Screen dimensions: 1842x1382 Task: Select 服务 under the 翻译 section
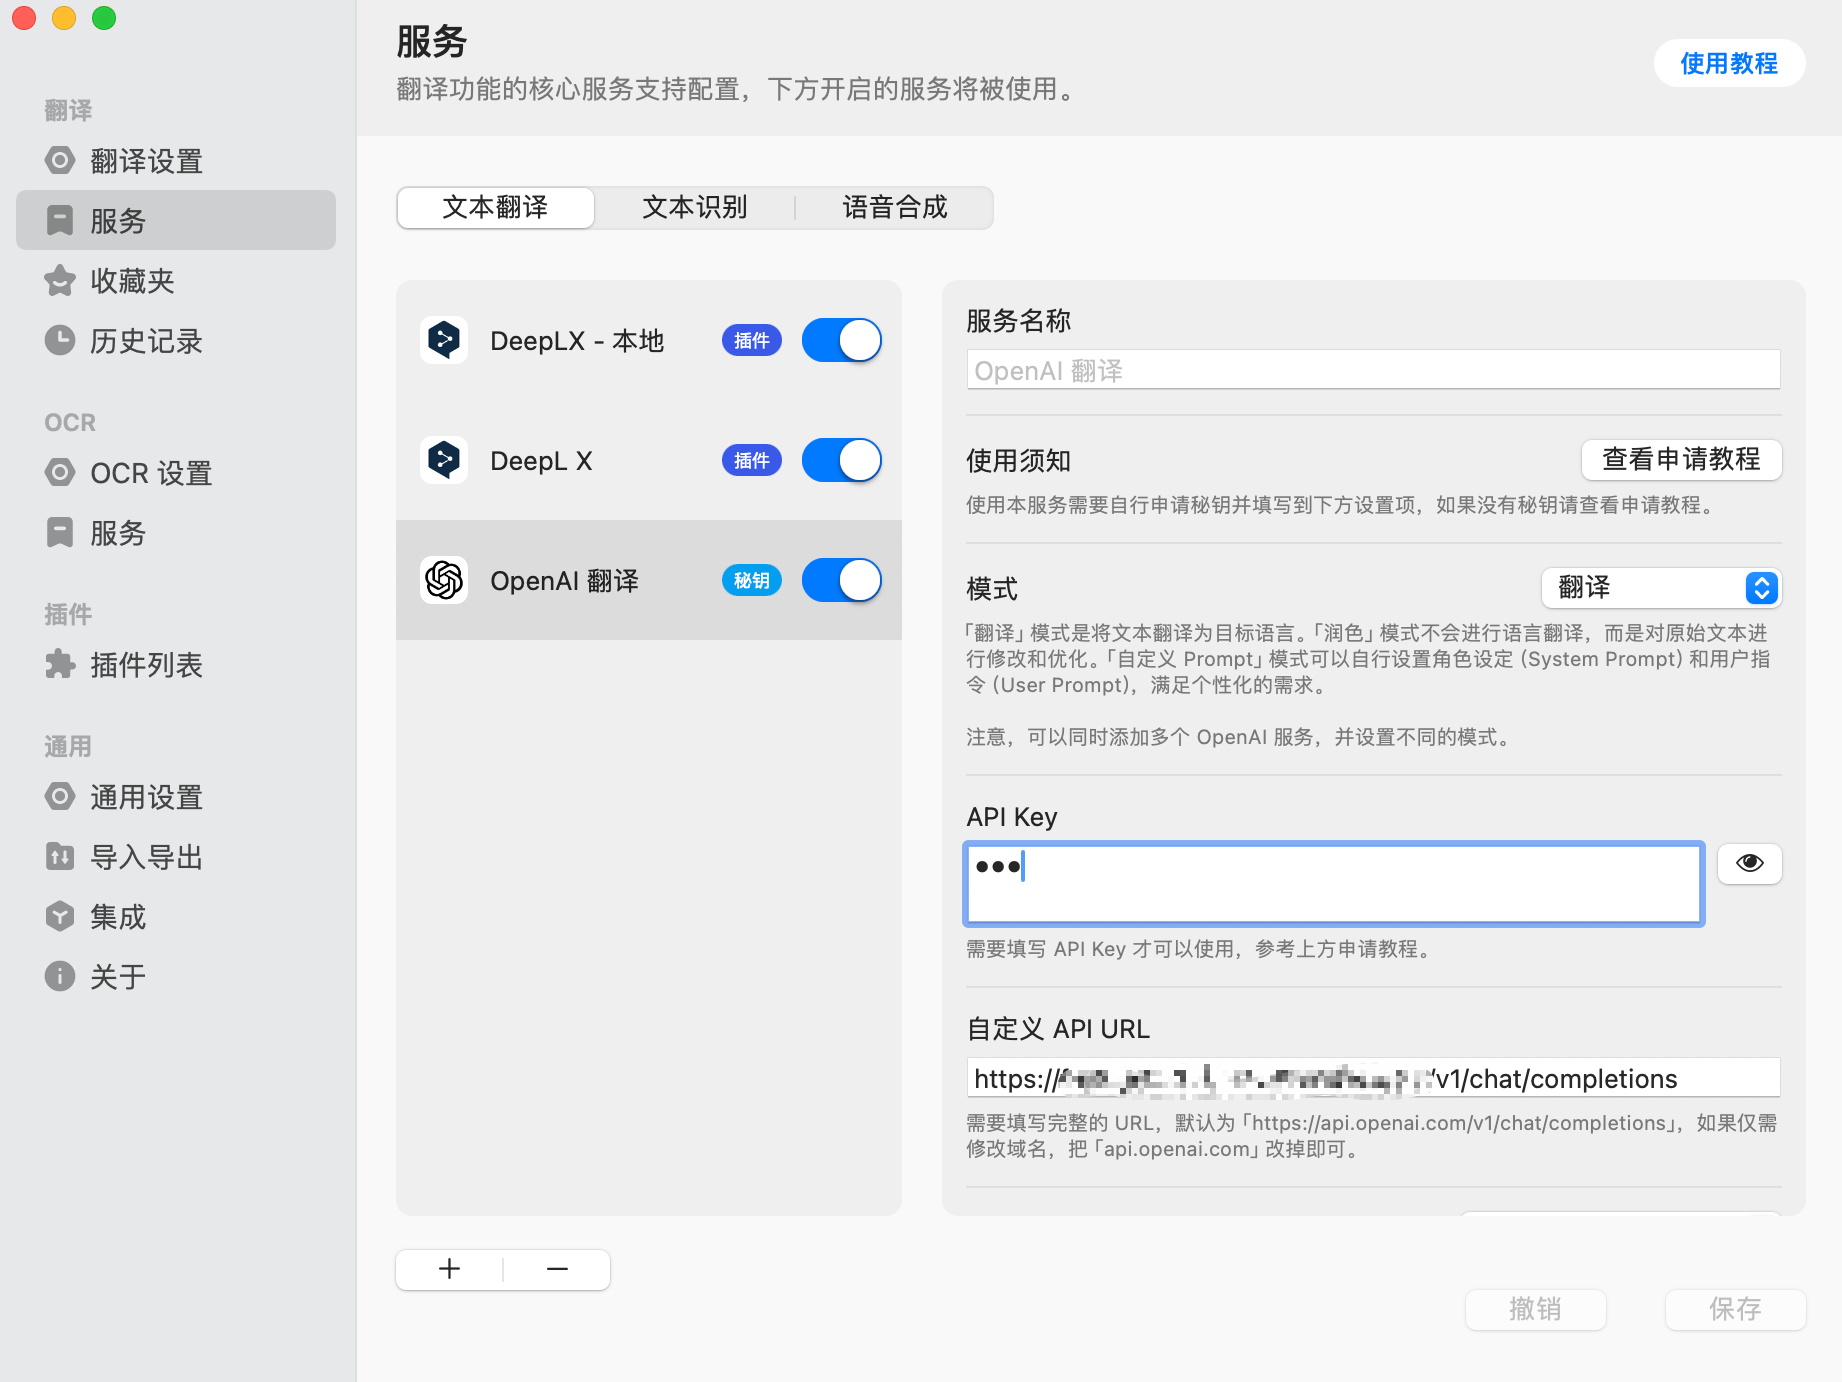coord(176,220)
